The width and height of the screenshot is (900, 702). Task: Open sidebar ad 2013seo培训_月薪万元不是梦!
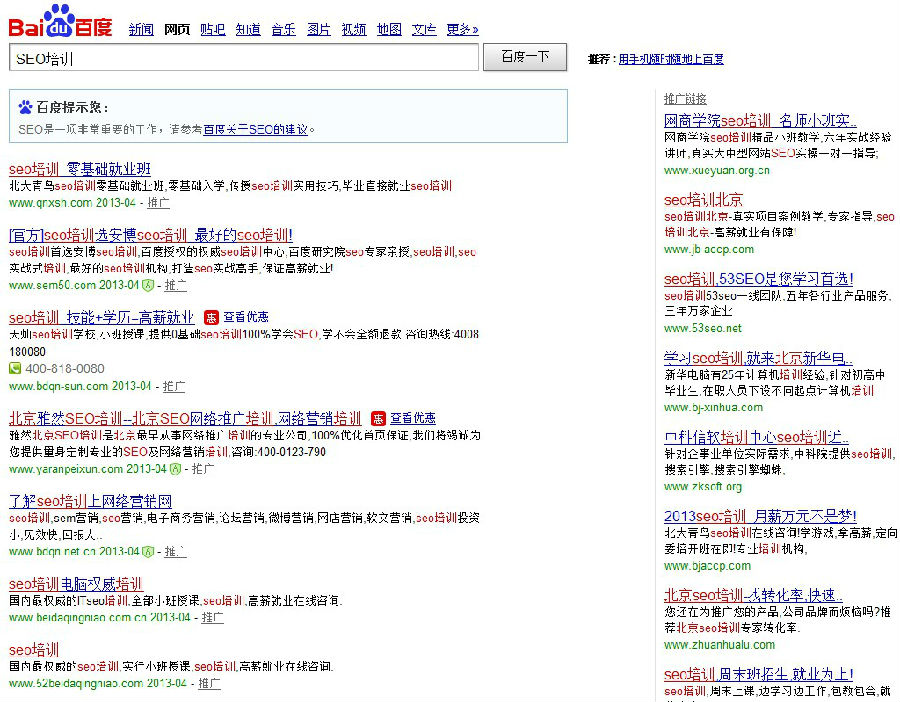tap(761, 516)
